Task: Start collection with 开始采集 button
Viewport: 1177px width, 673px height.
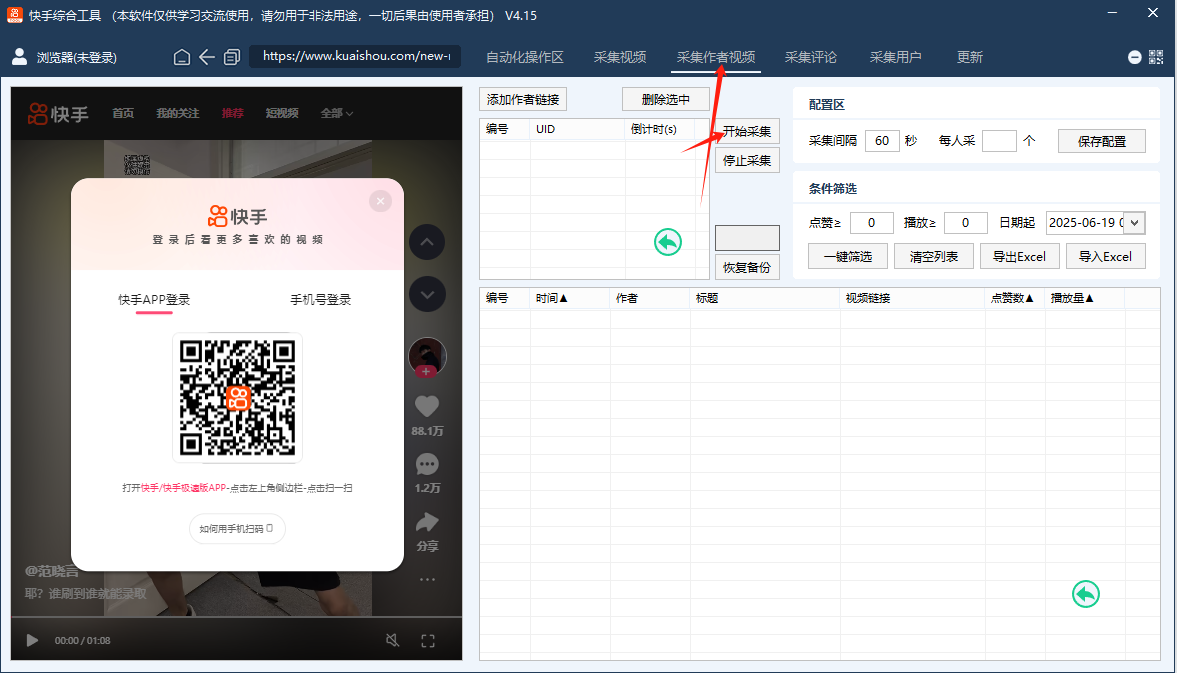Action: (x=747, y=131)
